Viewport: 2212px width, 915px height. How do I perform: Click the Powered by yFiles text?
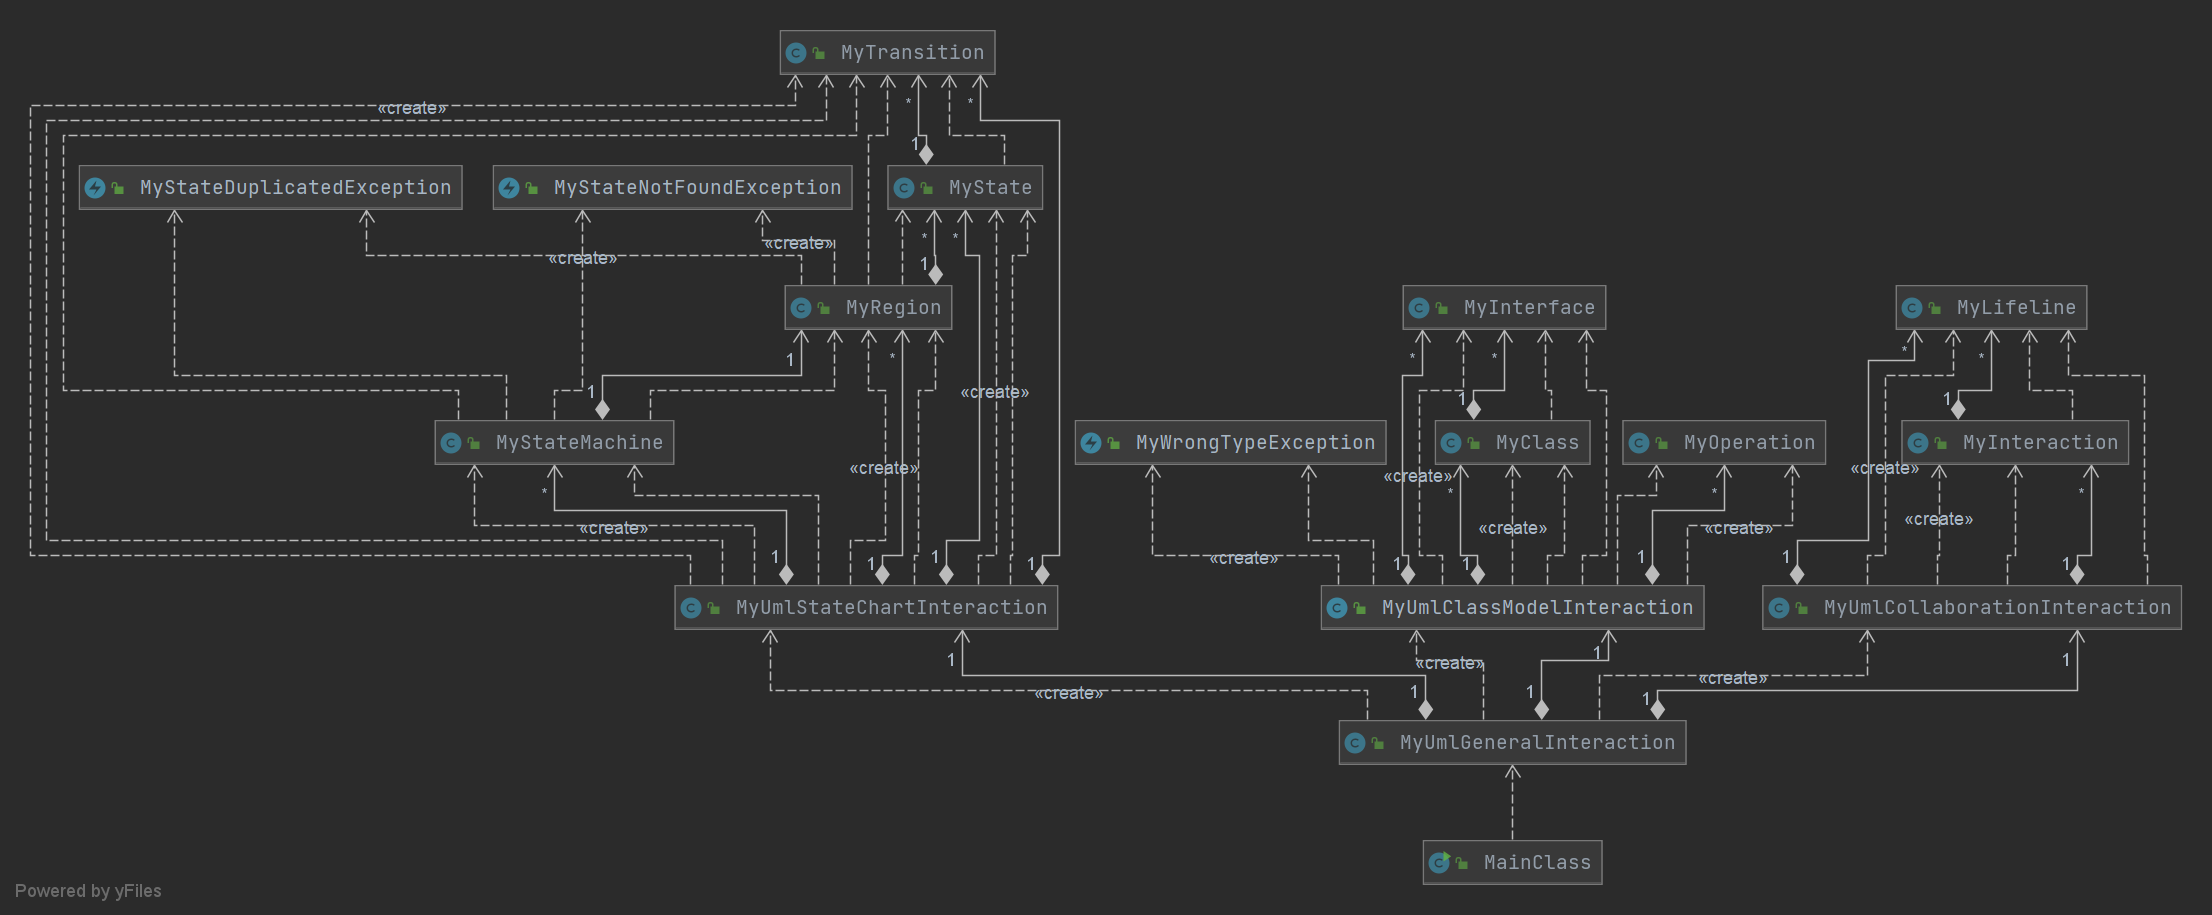point(88,891)
